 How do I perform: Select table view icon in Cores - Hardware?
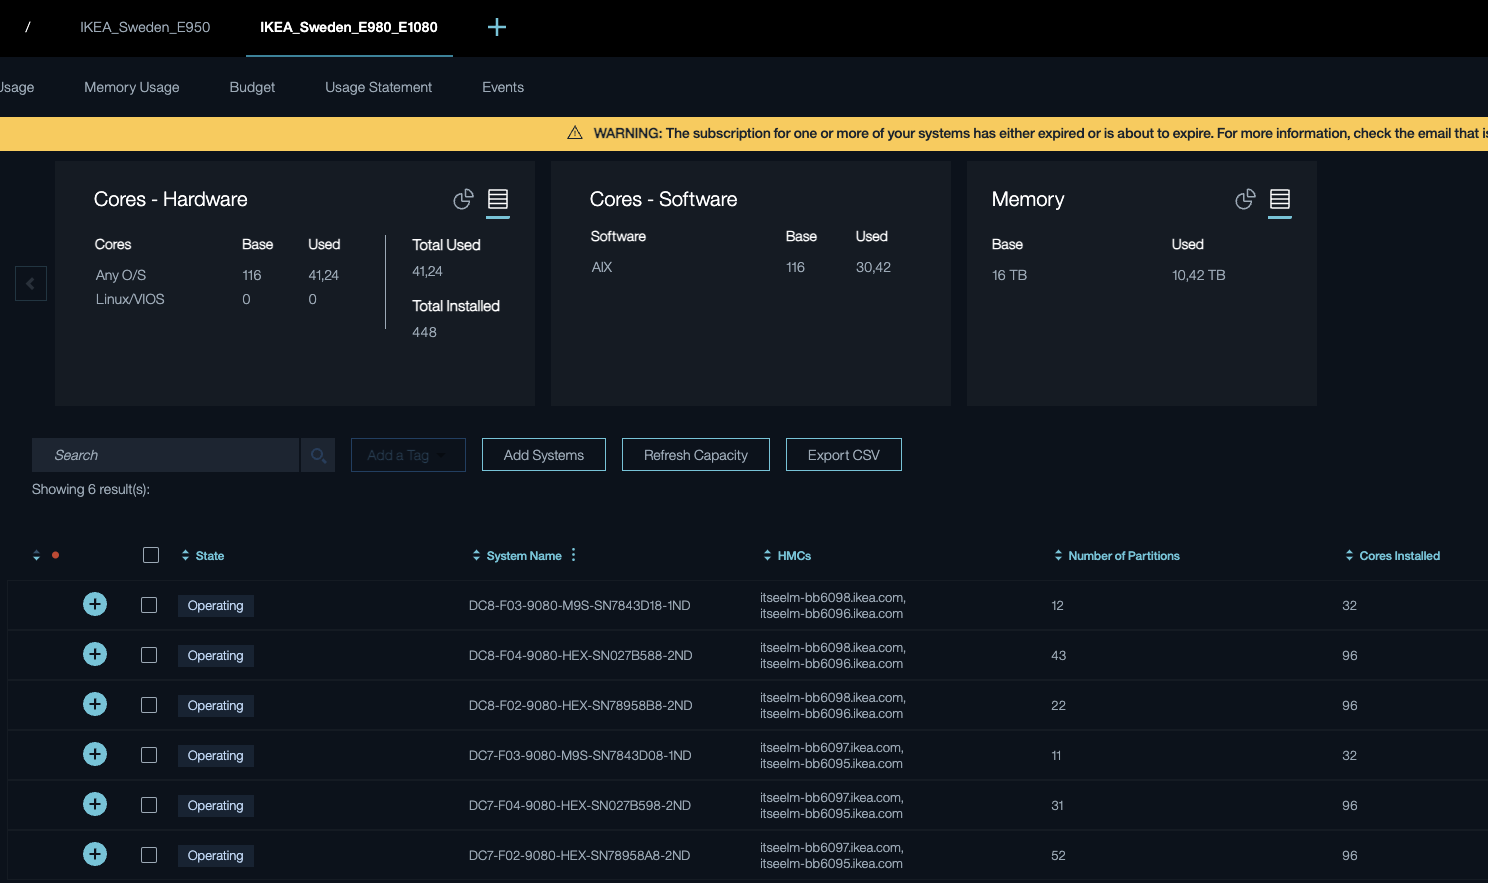coord(497,200)
